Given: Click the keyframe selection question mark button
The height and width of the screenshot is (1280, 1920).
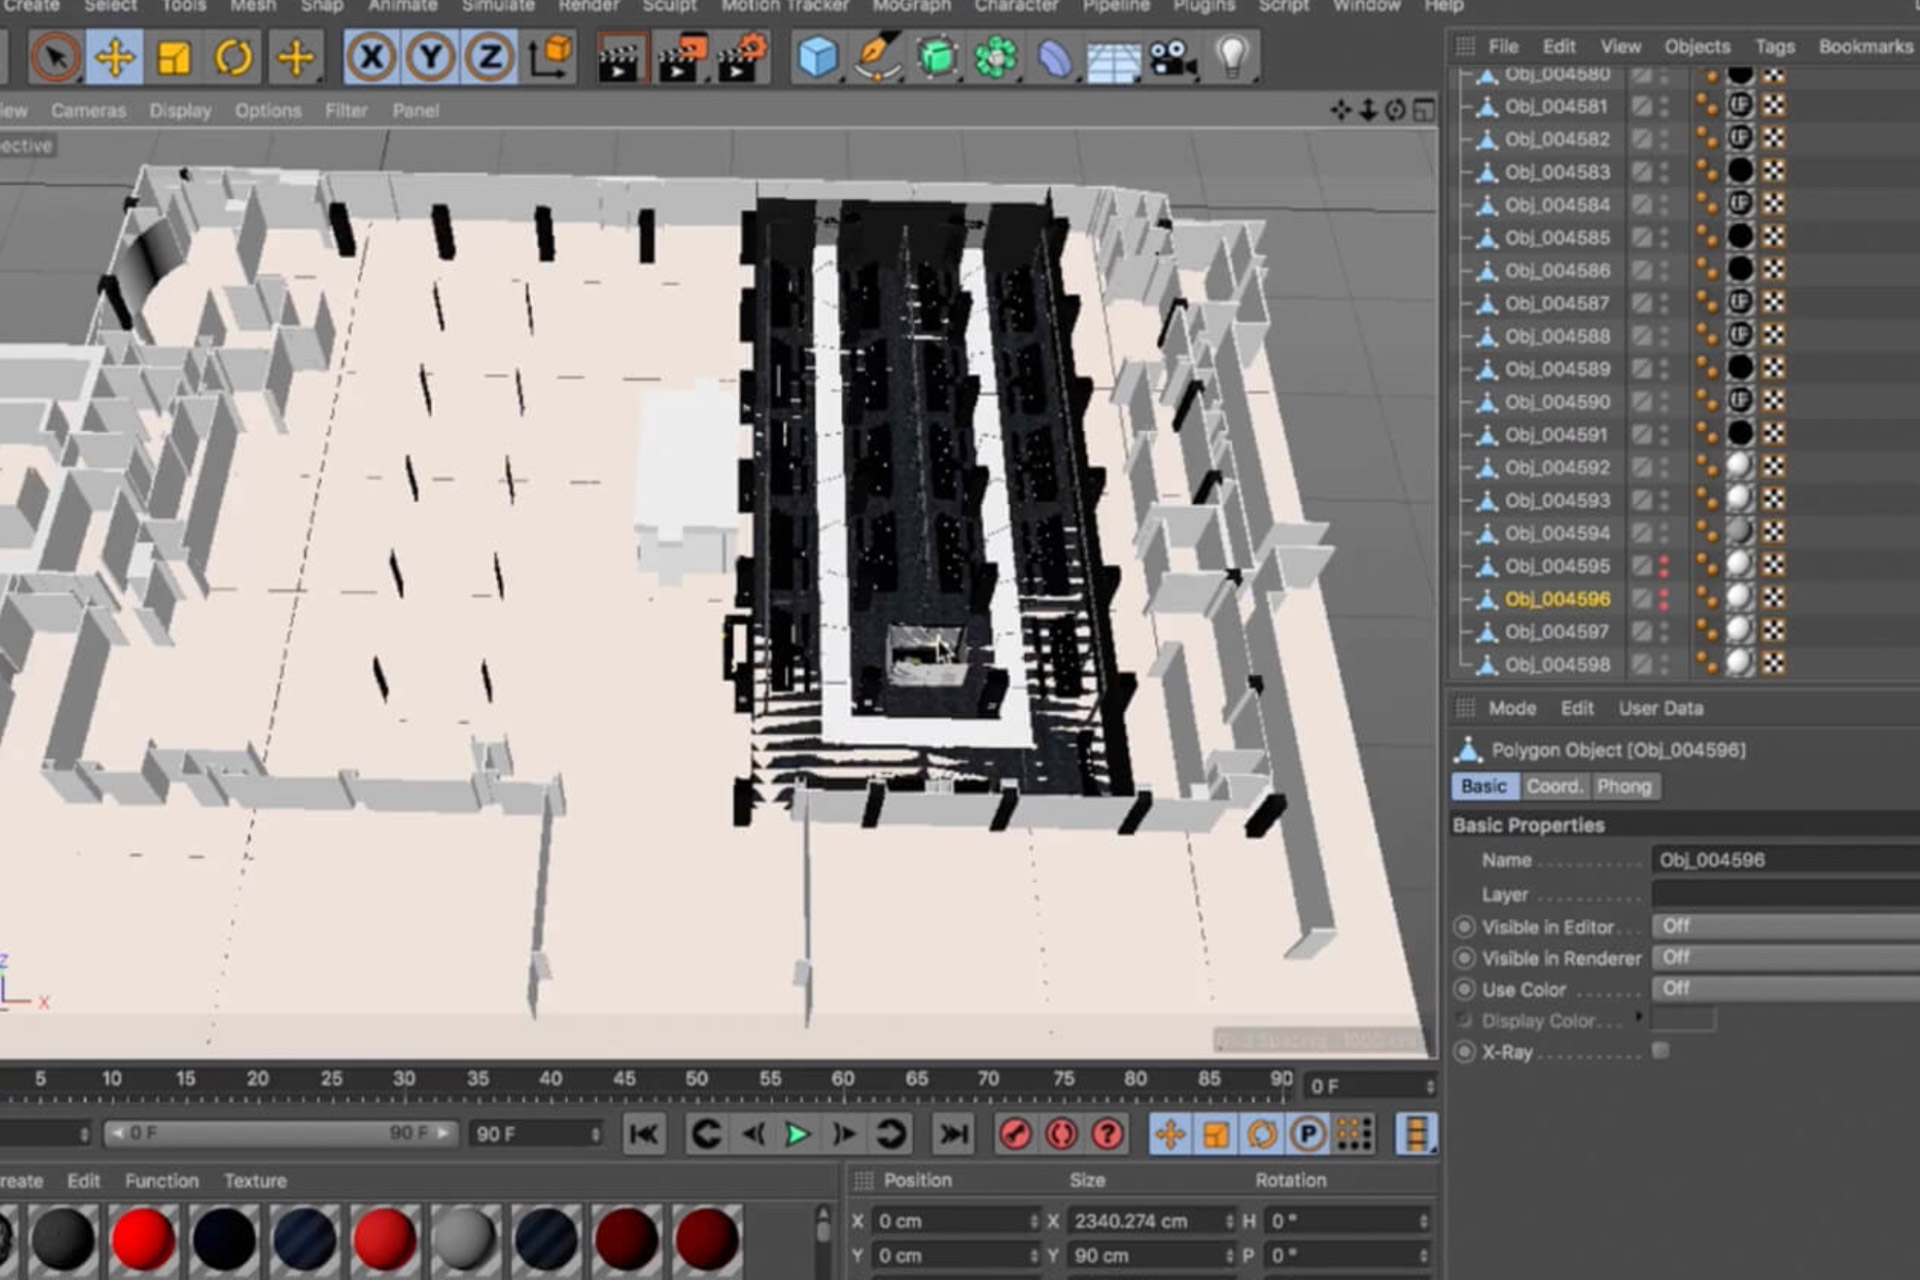Looking at the screenshot, I should 1107,1134.
